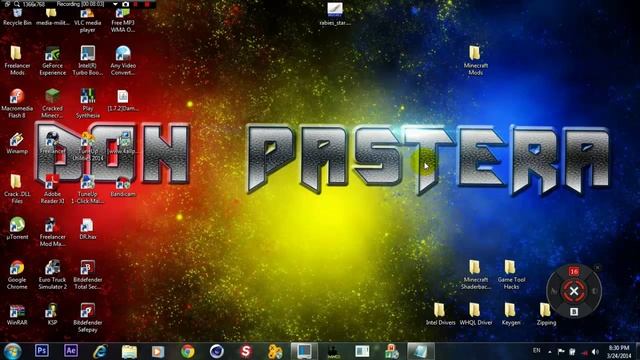640x360 pixels.
Task: Open the volume control in system tray
Action: [x=596, y=352]
